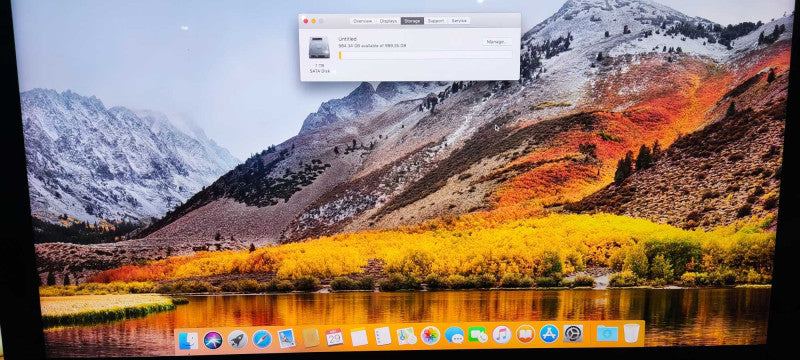Open the Reminders list icon

pyautogui.click(x=383, y=337)
